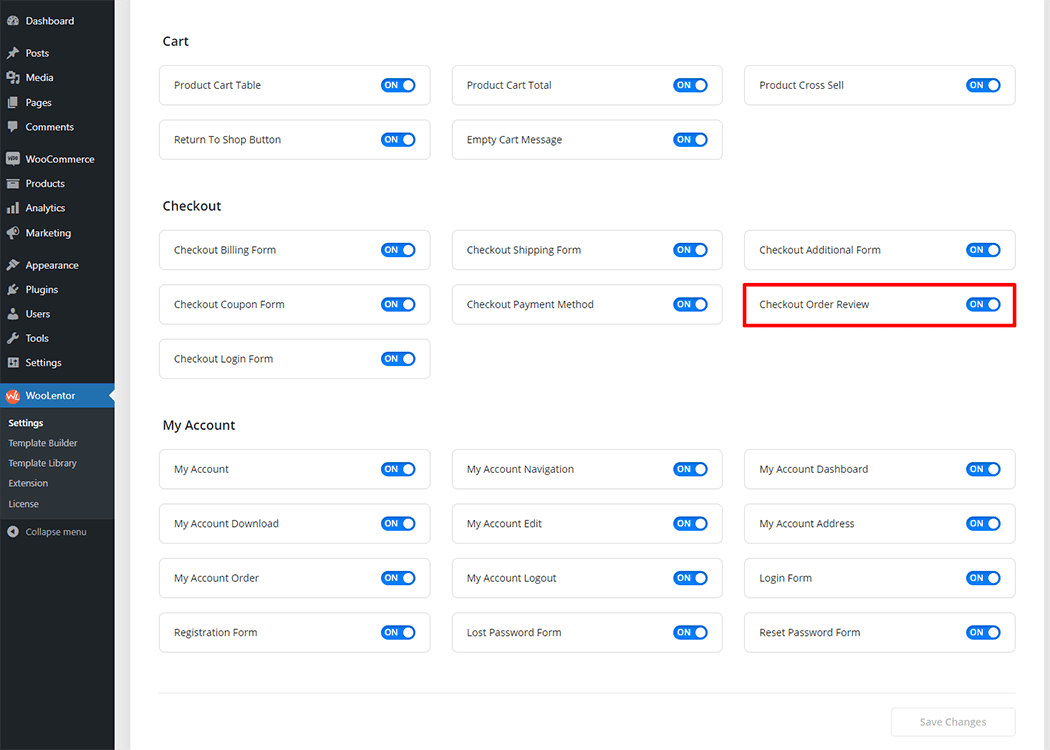This screenshot has width=1050, height=750.
Task: Disable the Product Cart Table switch
Action: (x=397, y=85)
